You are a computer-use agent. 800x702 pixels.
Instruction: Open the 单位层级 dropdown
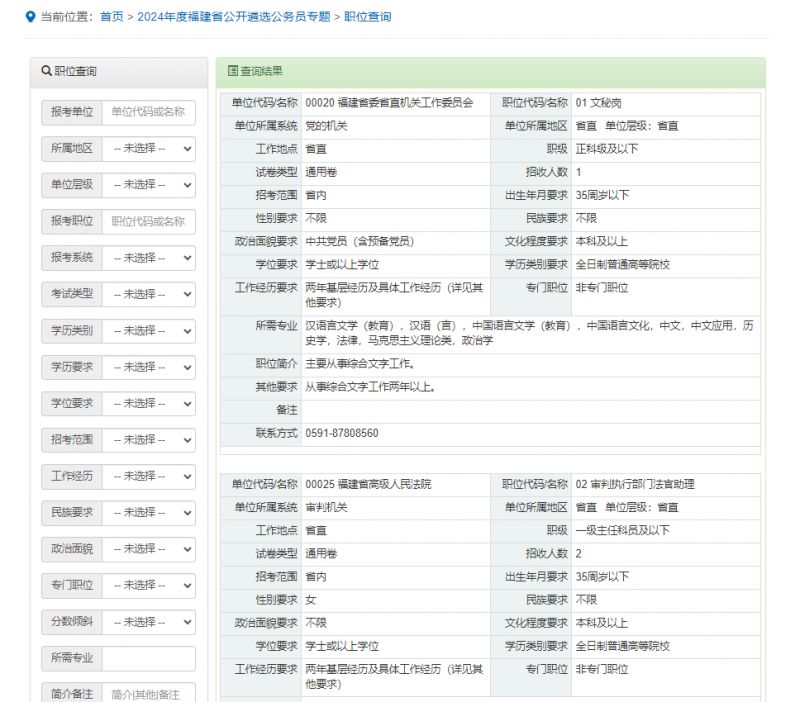click(x=148, y=185)
